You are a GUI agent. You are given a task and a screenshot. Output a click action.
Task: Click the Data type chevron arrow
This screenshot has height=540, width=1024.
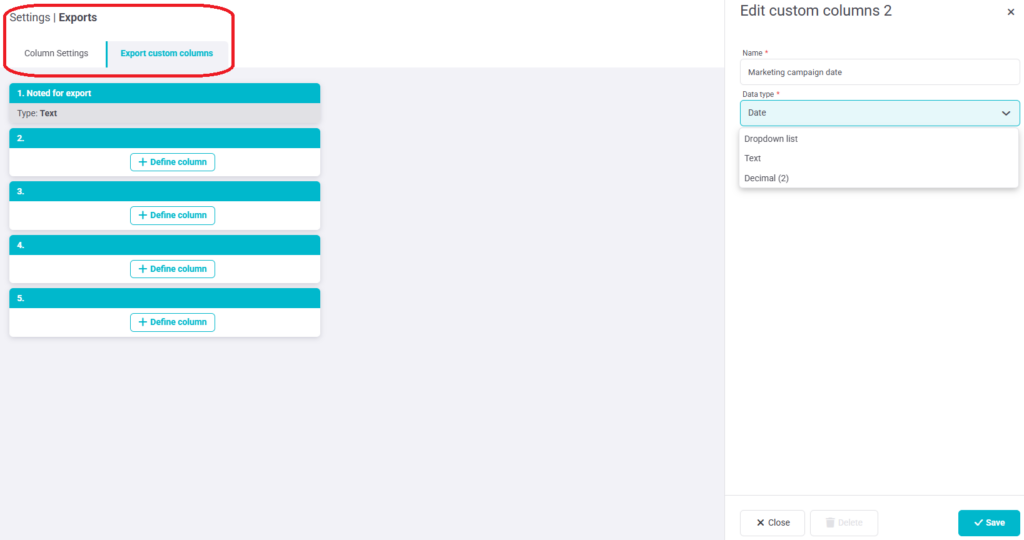pyautogui.click(x=1006, y=114)
